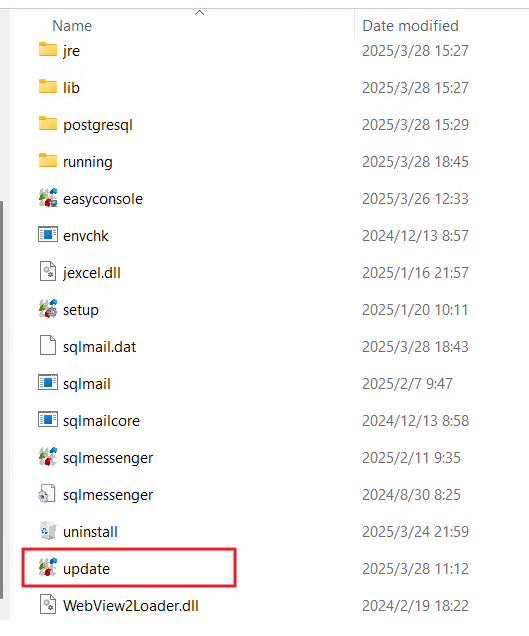Click the jexcel.dll file icon

coord(48,272)
